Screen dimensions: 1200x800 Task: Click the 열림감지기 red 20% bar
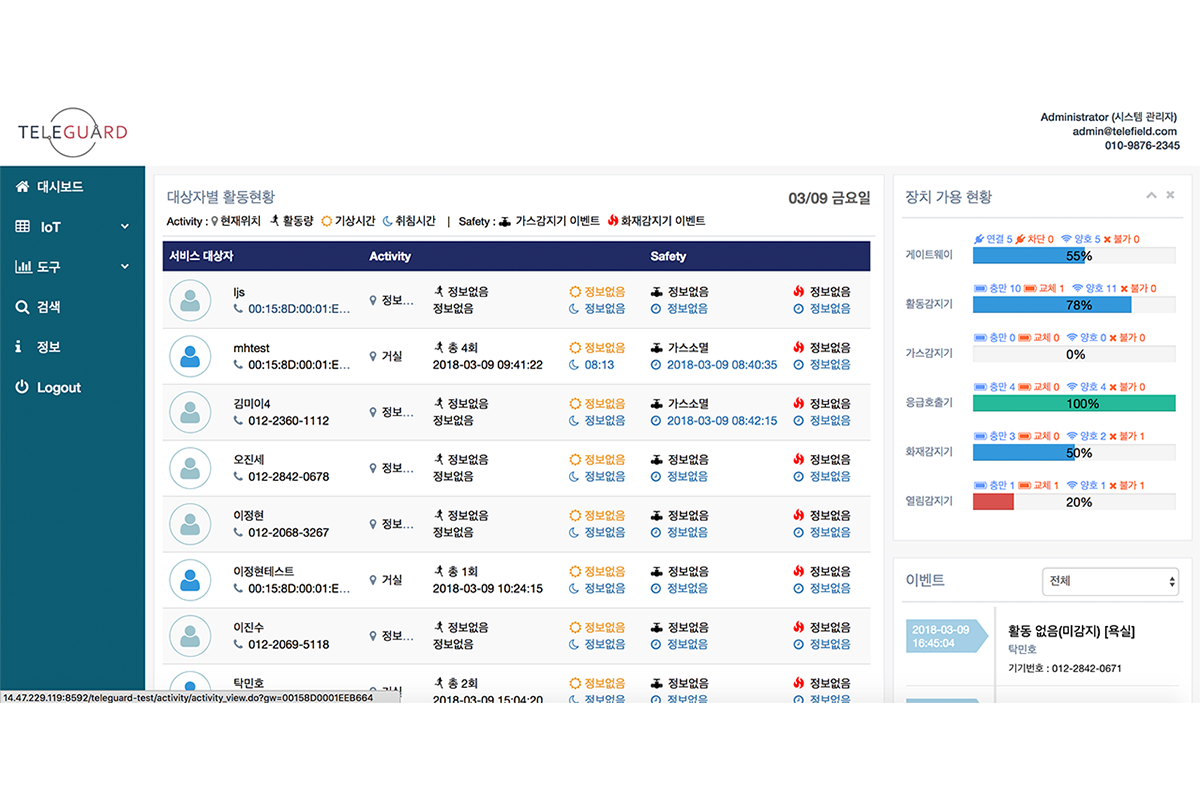[993, 502]
